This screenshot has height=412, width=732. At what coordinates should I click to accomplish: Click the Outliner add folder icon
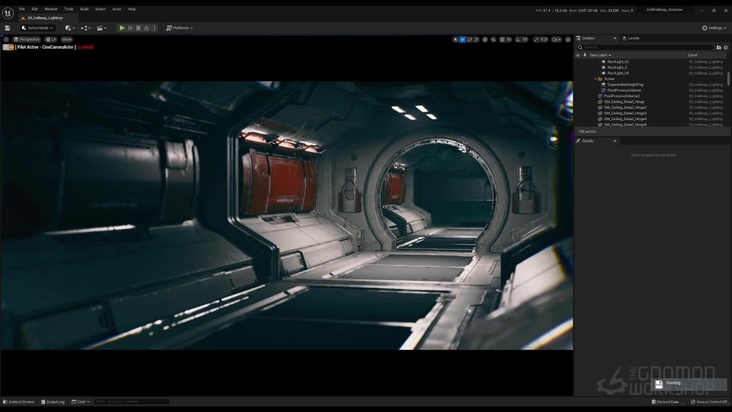(x=718, y=48)
